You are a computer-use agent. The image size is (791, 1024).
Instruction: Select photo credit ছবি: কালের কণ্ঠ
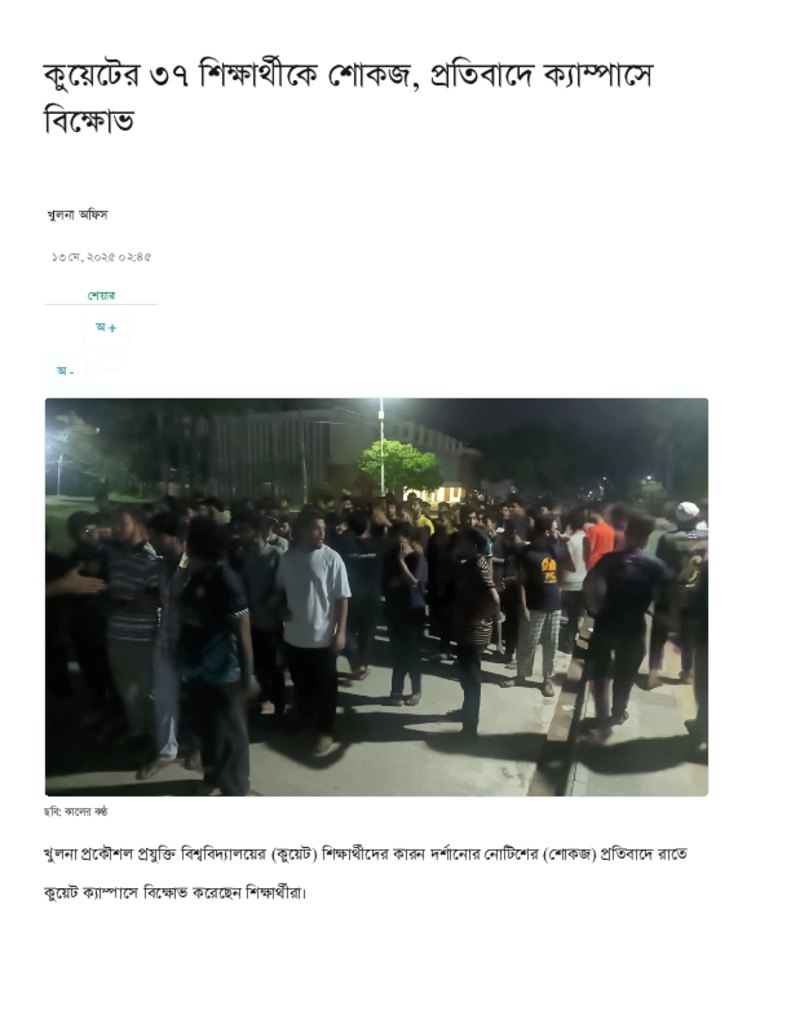[x=76, y=812]
